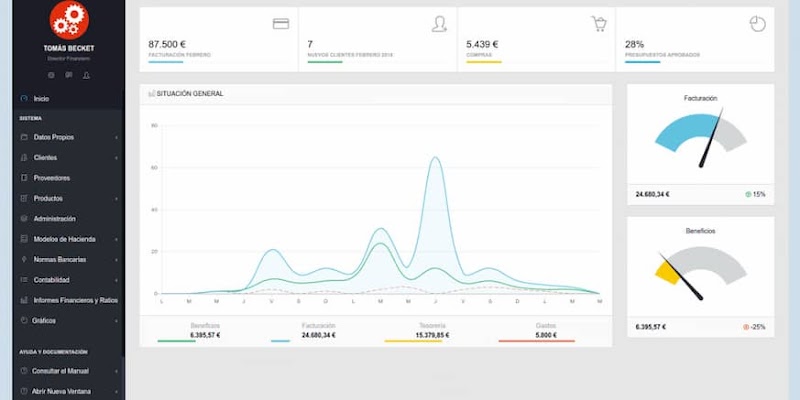Click the message icon under the user name
Viewport: 800px width, 400px height.
(x=69, y=75)
